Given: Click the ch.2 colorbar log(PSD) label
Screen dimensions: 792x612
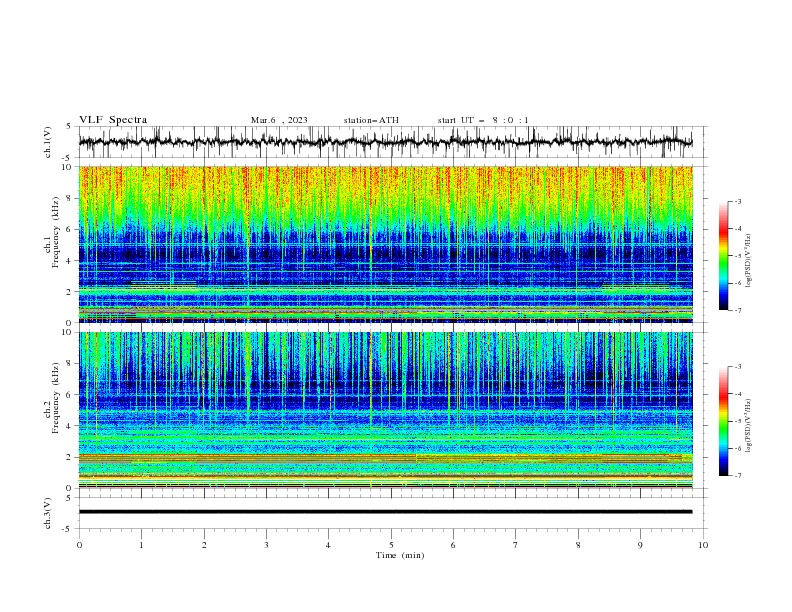Looking at the screenshot, I should tap(748, 425).
